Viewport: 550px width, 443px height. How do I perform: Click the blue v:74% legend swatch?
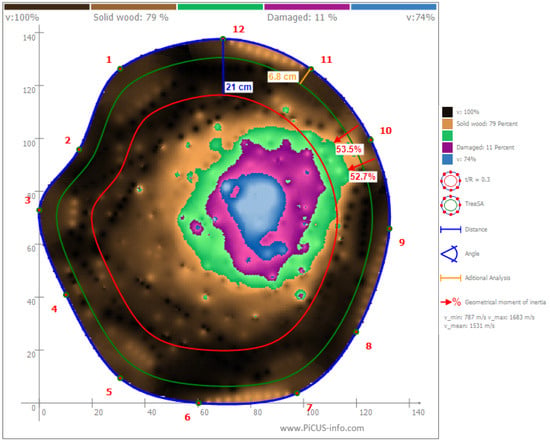click(x=447, y=159)
